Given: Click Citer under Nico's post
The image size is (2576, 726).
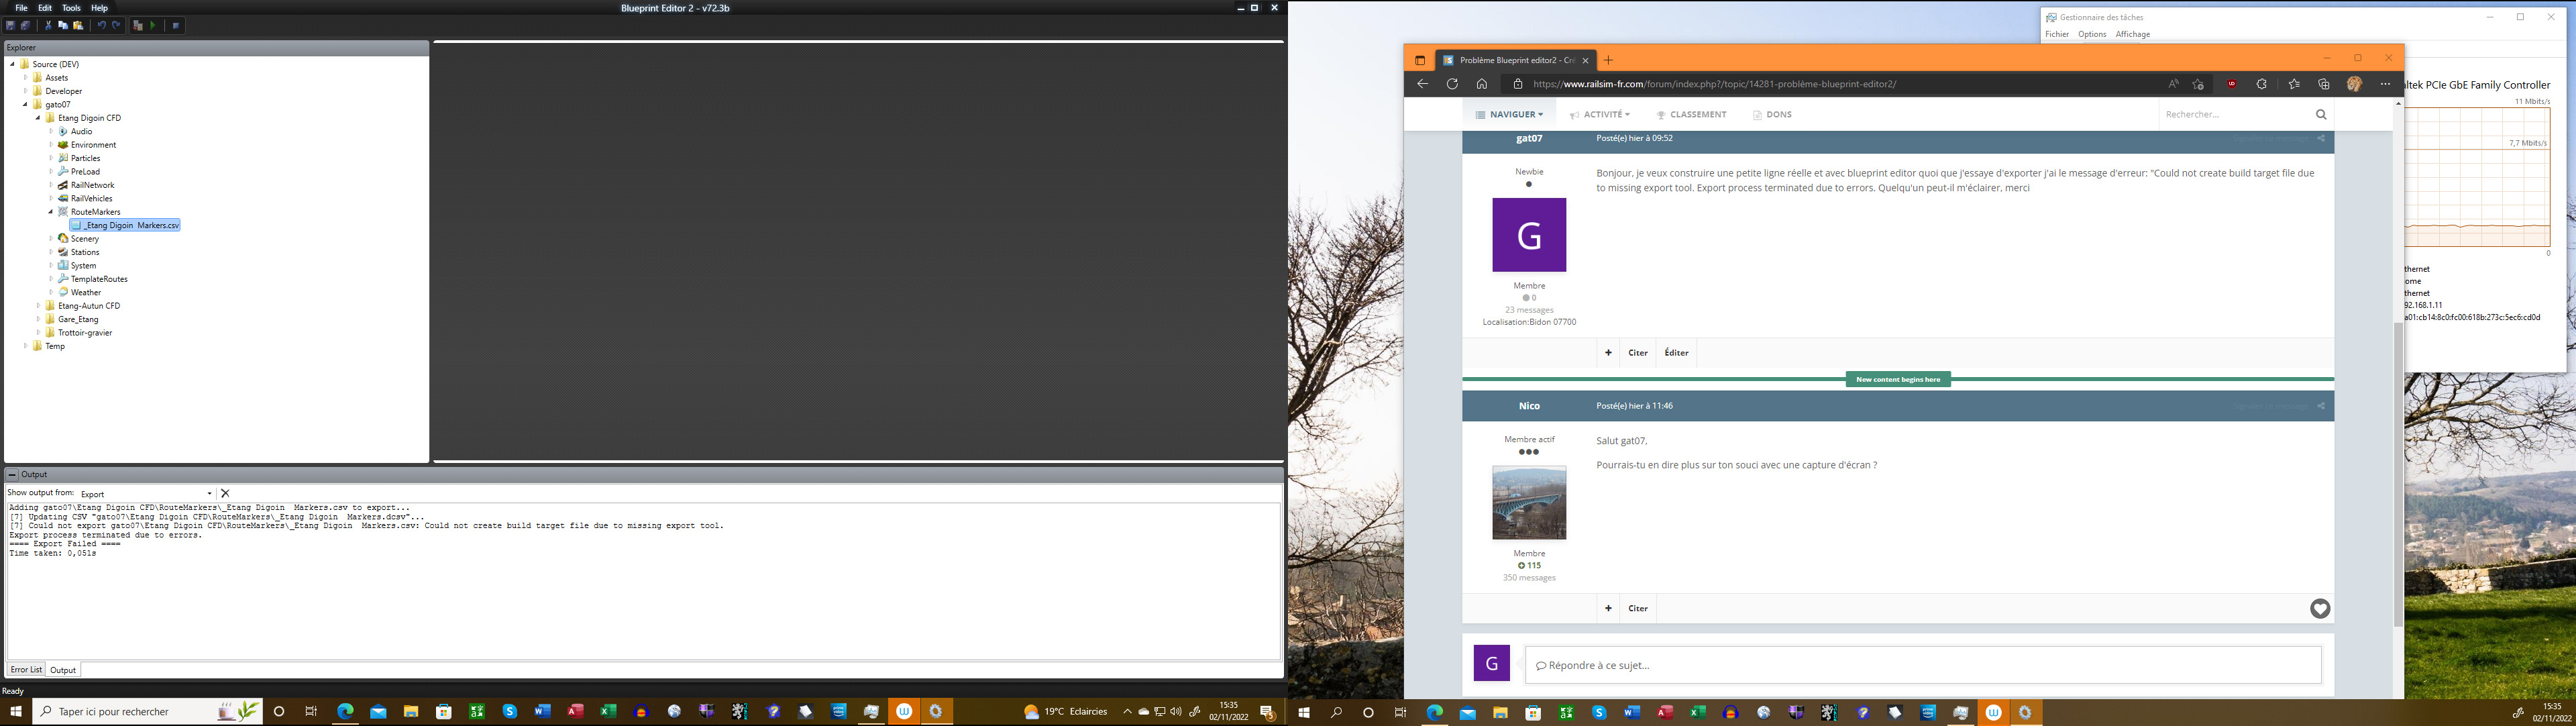Looking at the screenshot, I should (1638, 608).
